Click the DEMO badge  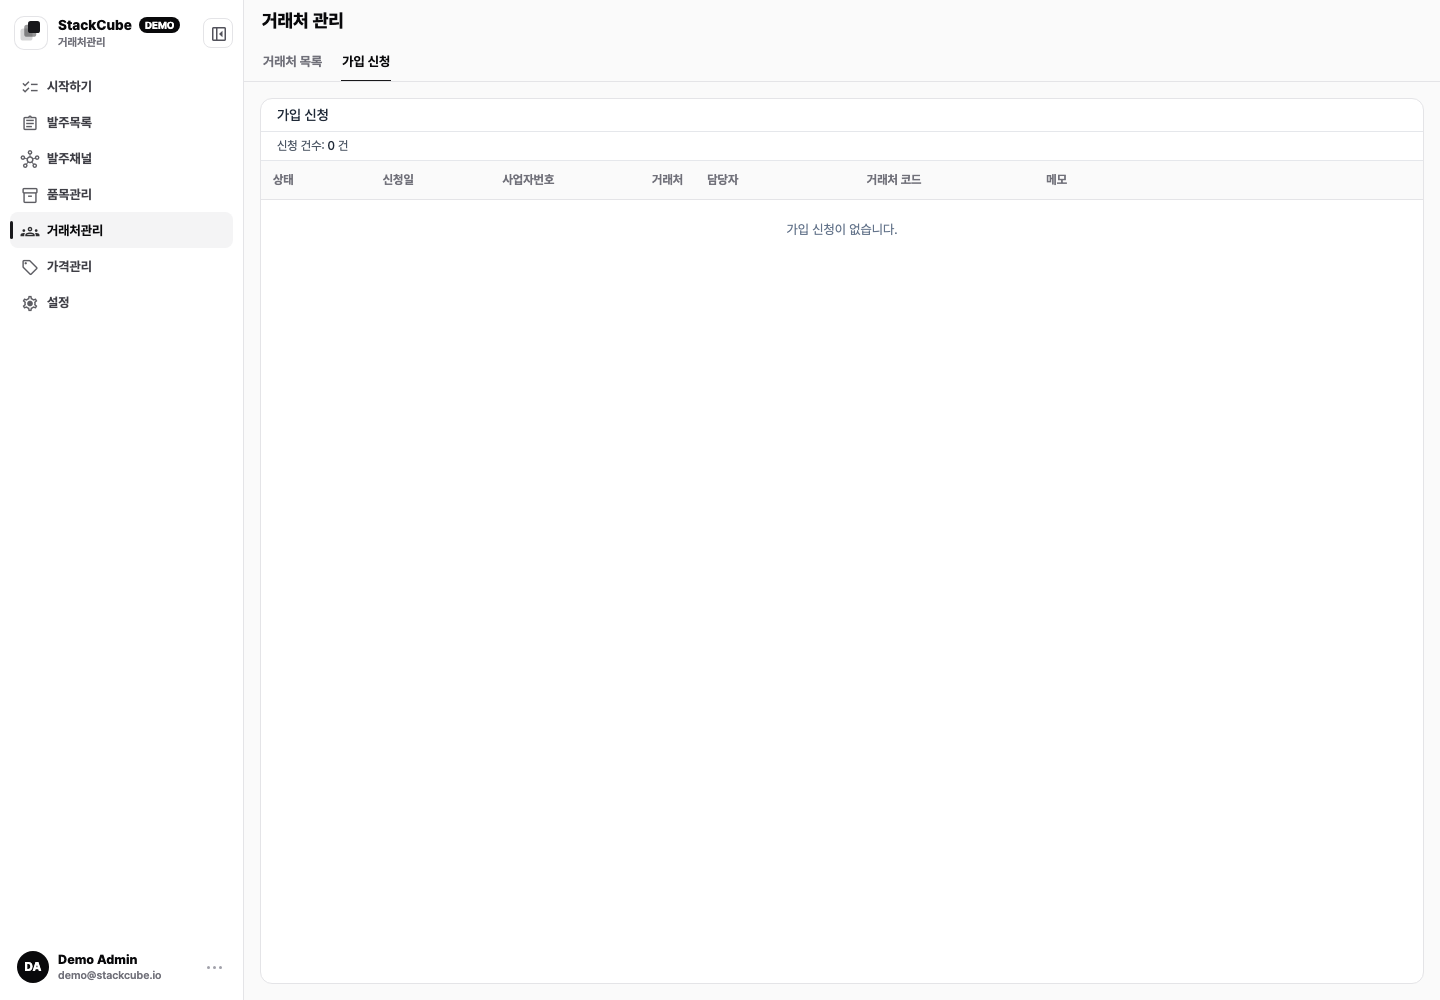pyautogui.click(x=159, y=25)
